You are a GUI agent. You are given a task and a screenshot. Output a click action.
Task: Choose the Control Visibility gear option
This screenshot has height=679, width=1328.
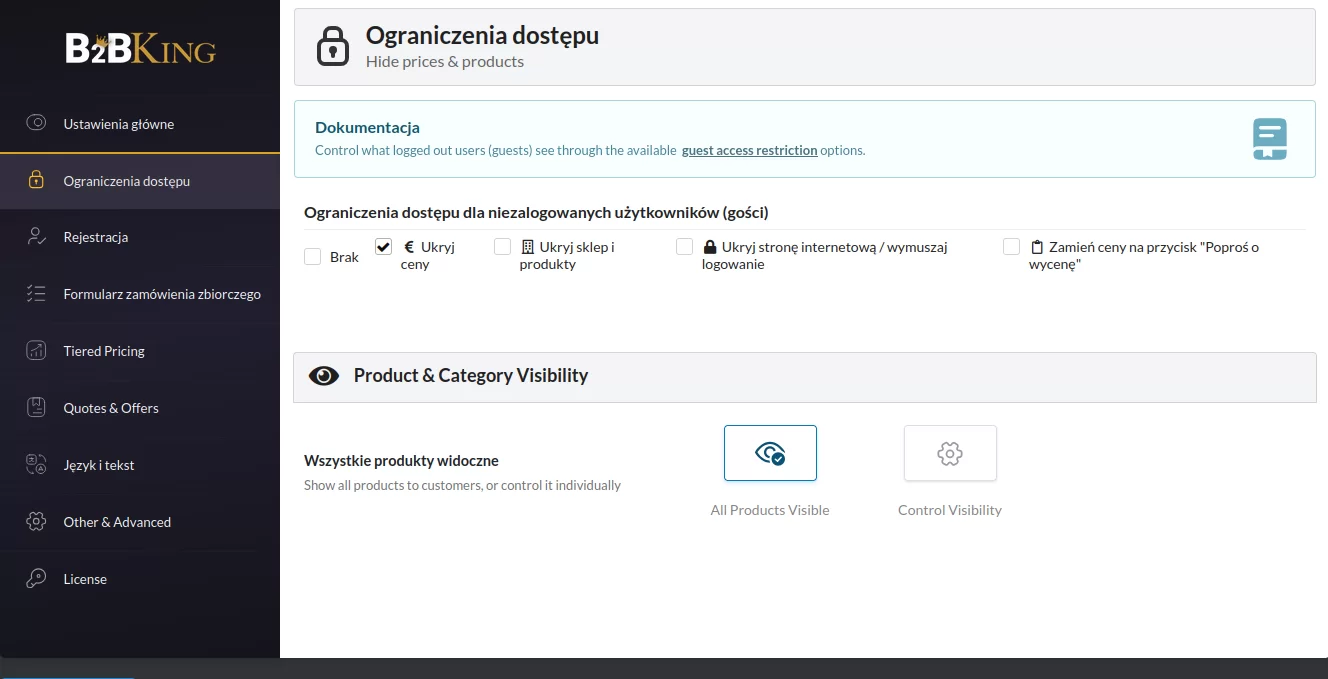click(x=950, y=454)
